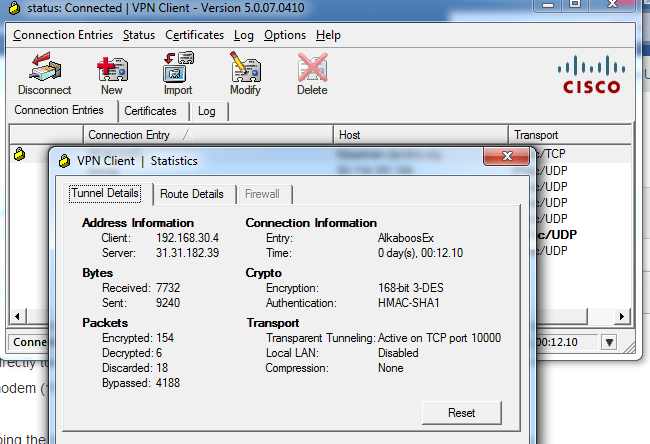
Task: Sort by the Transport column header
Action: coord(570,135)
